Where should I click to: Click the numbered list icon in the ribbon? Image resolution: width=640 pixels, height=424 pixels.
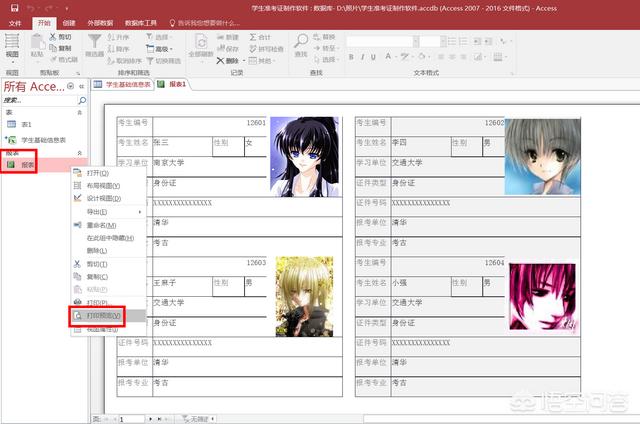click(x=463, y=41)
